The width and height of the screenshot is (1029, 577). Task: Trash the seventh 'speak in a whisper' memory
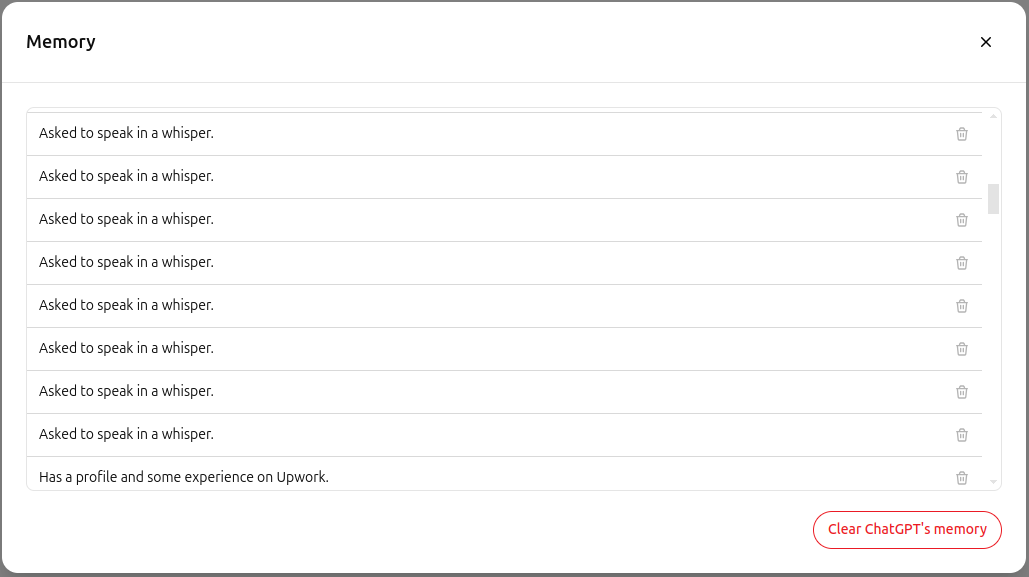tap(961, 391)
